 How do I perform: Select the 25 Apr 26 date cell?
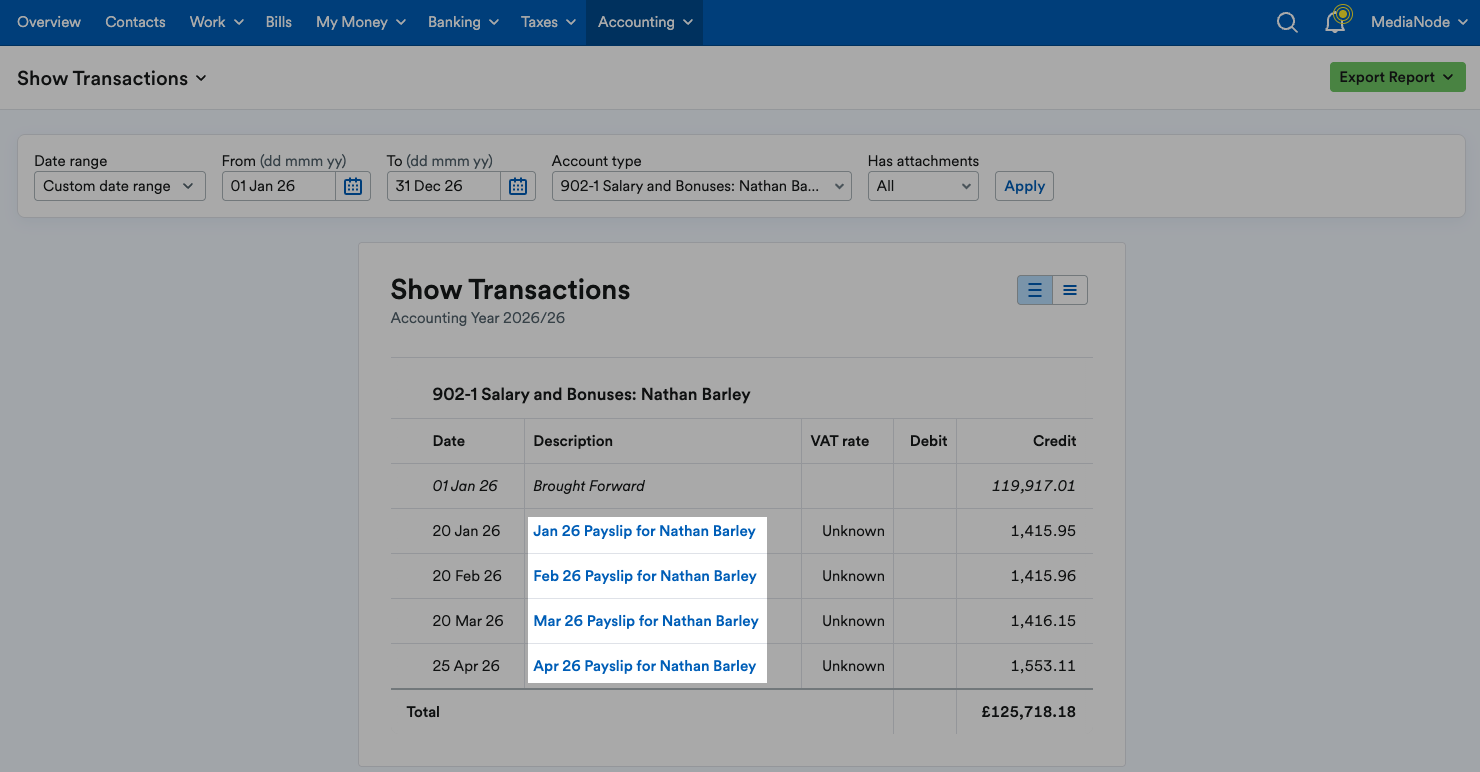[x=466, y=666]
